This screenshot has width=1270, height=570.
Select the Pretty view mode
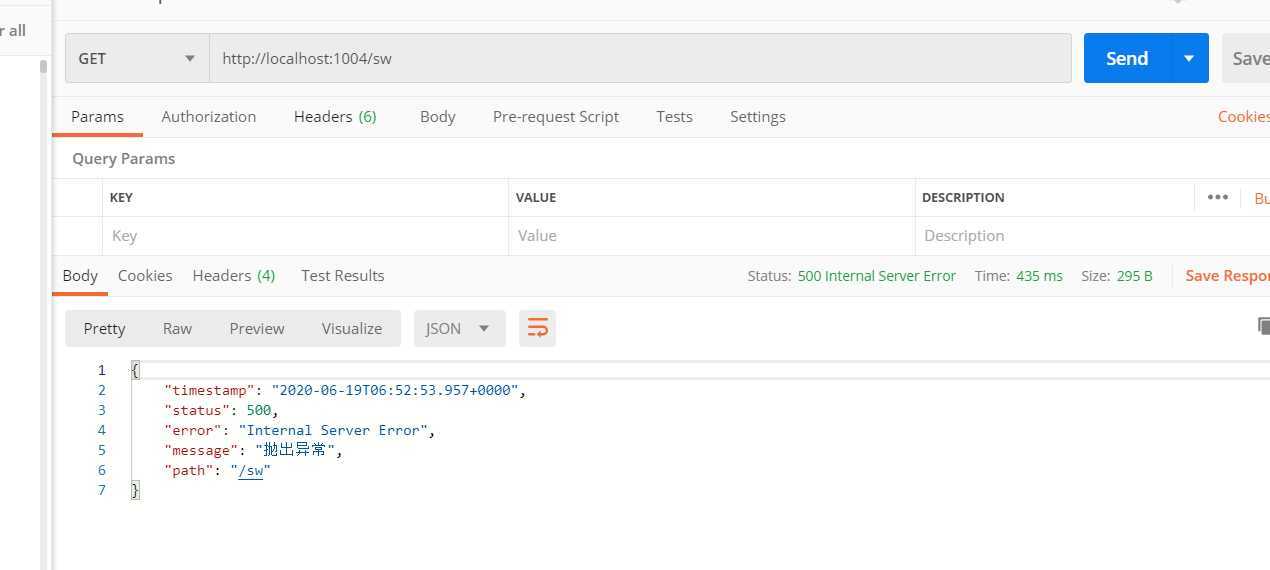click(105, 328)
